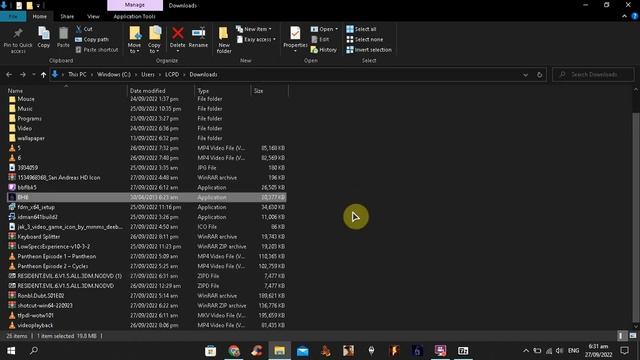Go up one folder level arrow
The width and height of the screenshot is (640, 360).
[43, 75]
